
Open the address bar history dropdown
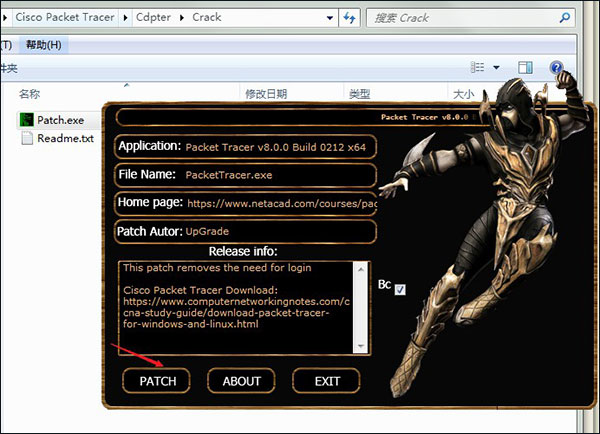329,18
